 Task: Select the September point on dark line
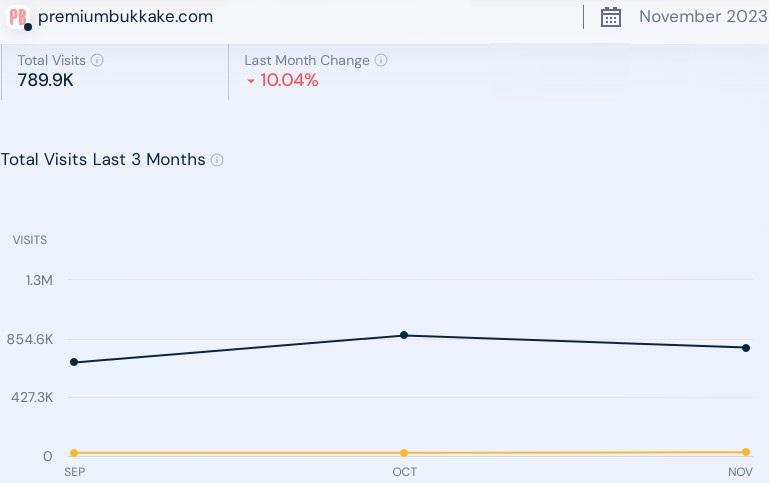[x=74, y=362]
